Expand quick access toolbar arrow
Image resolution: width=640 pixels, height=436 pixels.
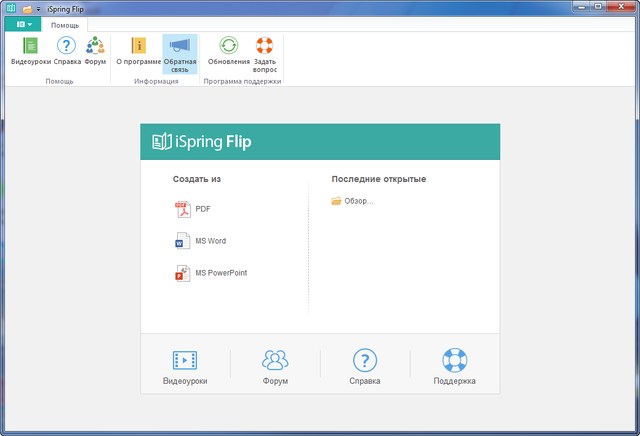coord(38,9)
